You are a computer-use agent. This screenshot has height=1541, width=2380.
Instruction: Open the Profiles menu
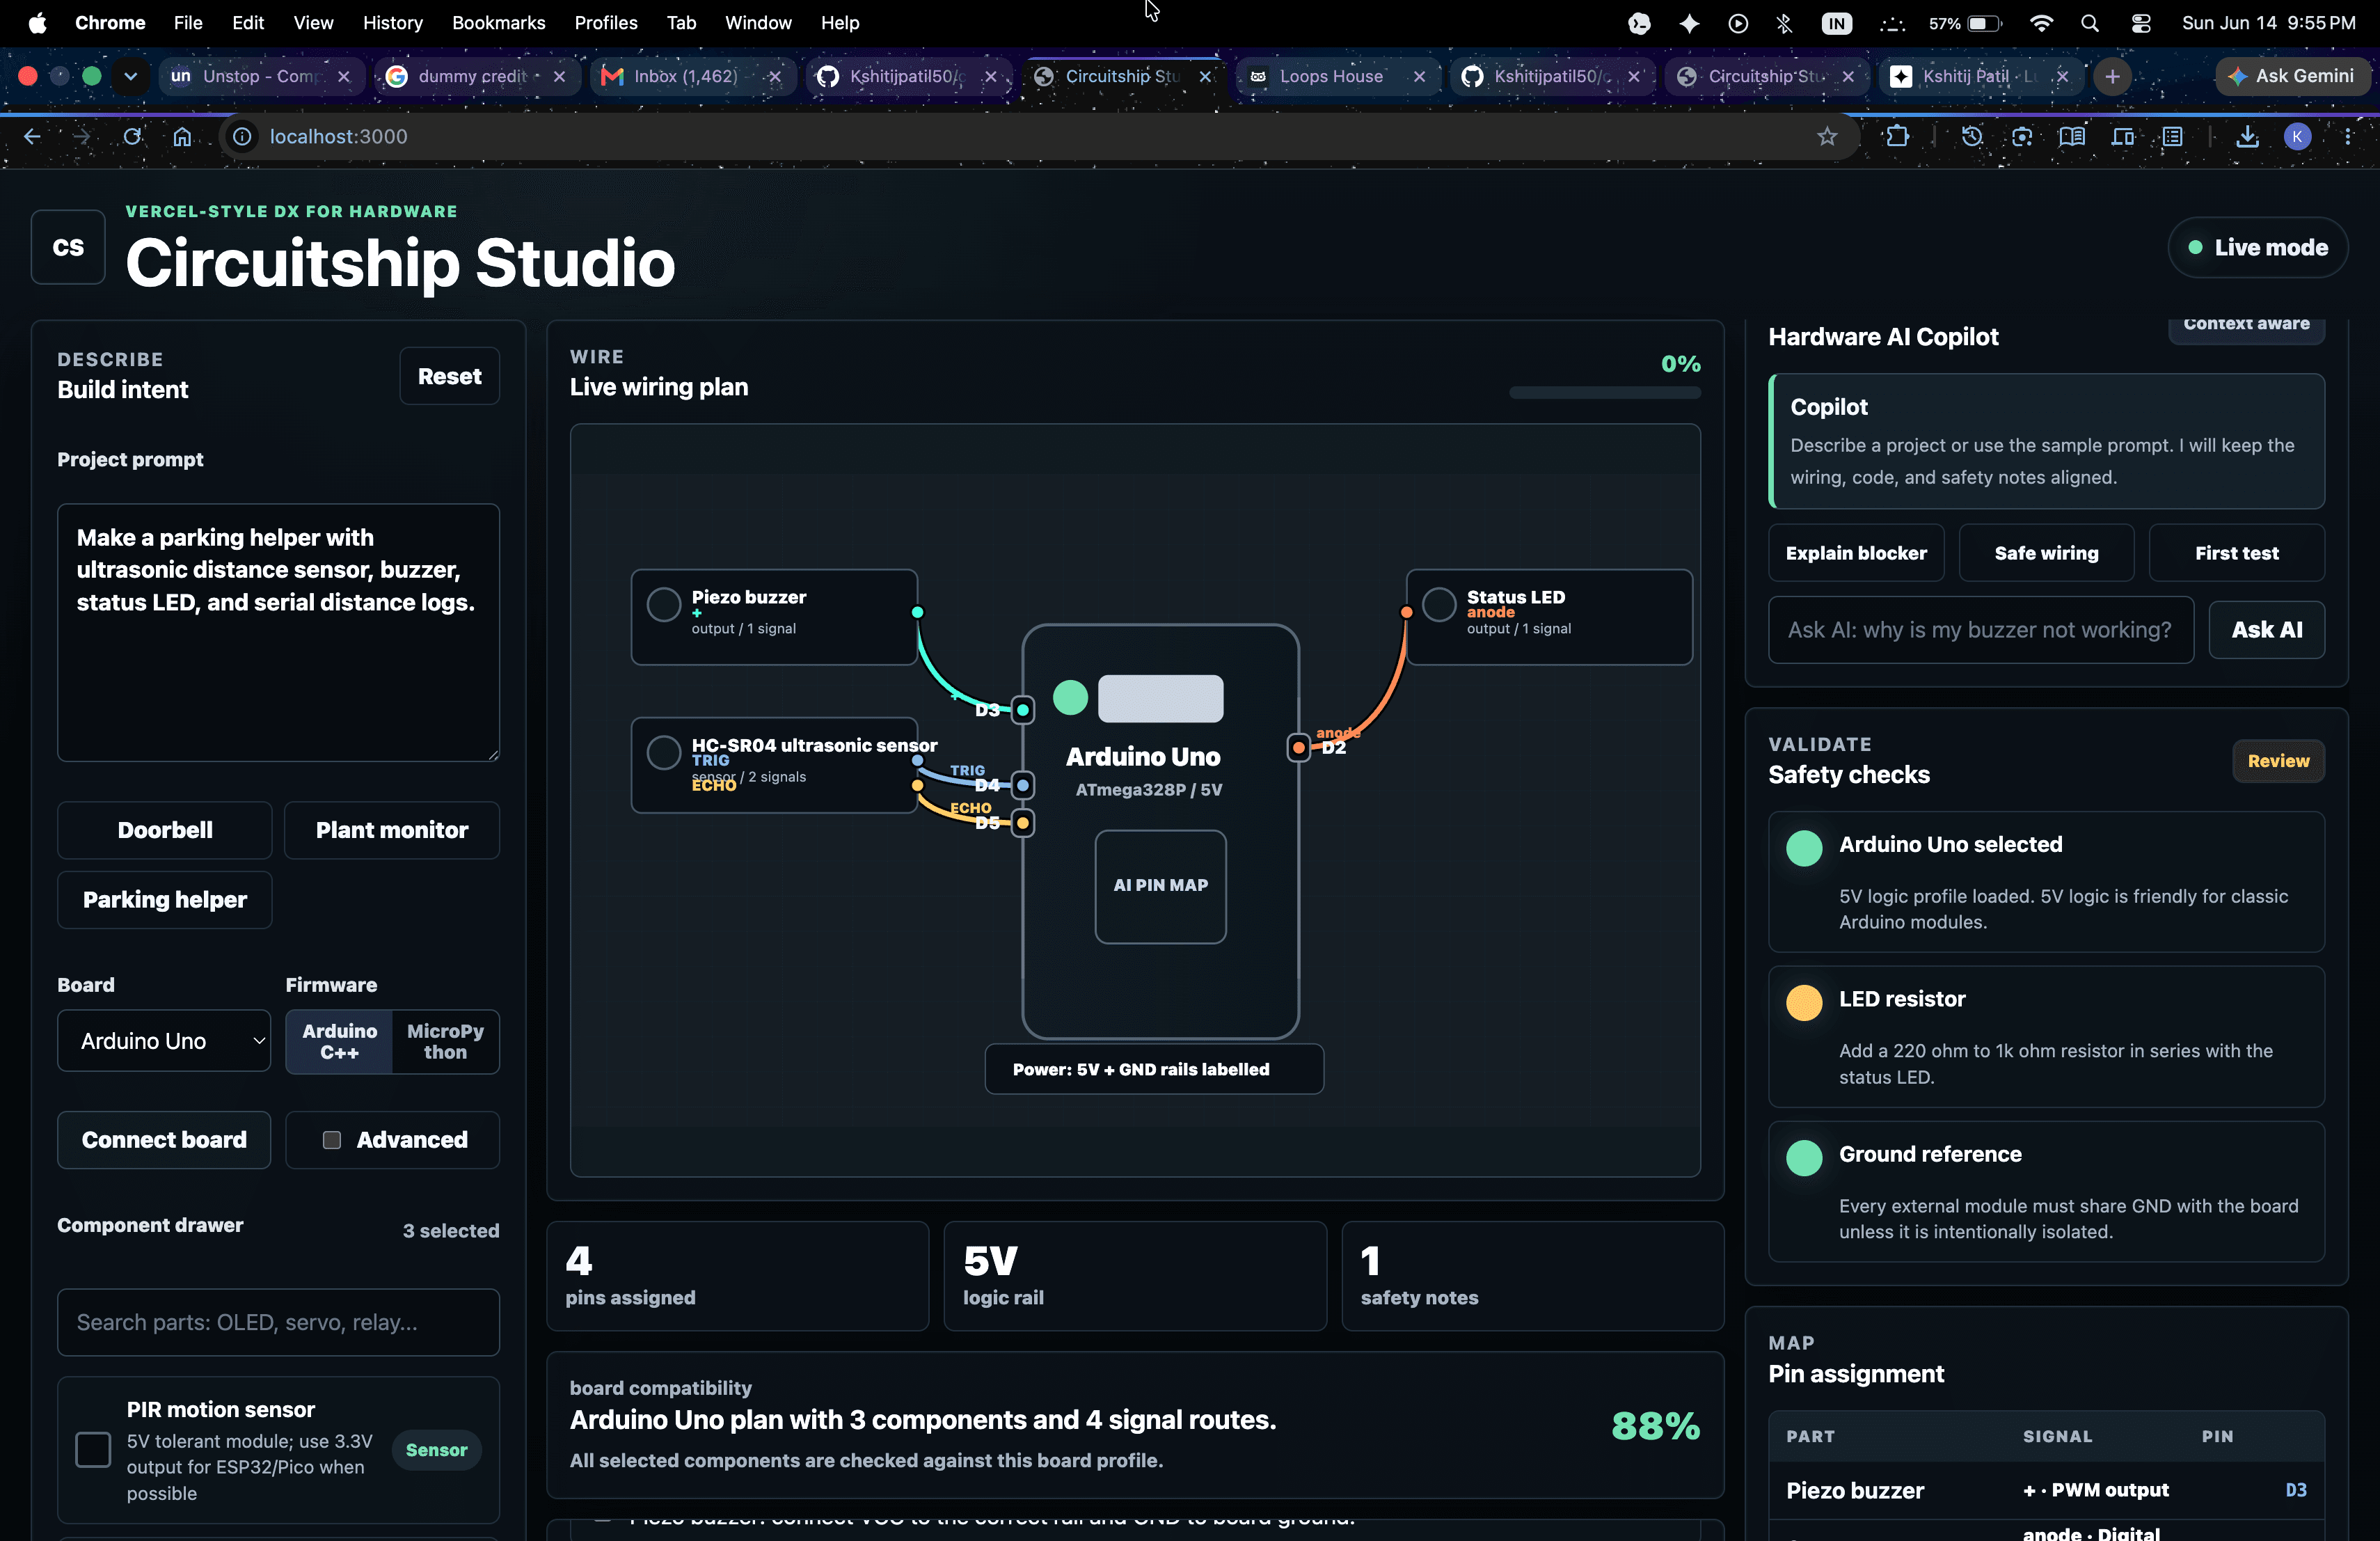605,22
